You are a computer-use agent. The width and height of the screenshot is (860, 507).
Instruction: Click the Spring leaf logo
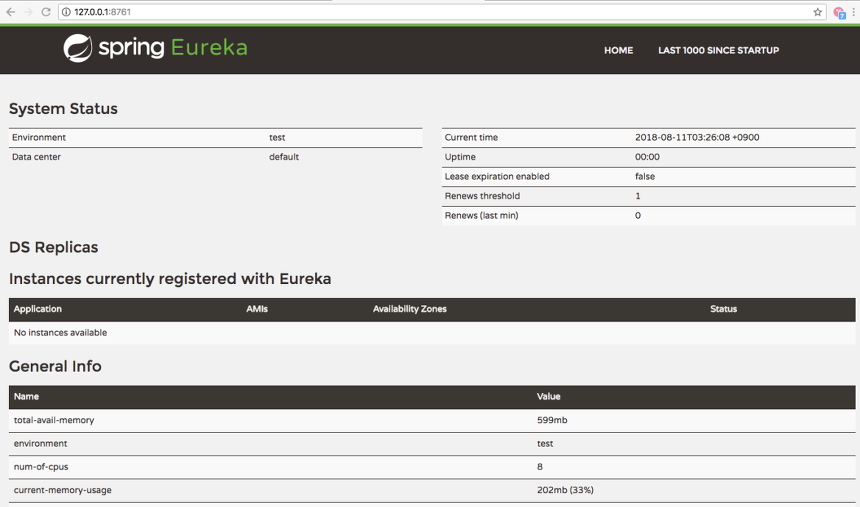tap(78, 48)
